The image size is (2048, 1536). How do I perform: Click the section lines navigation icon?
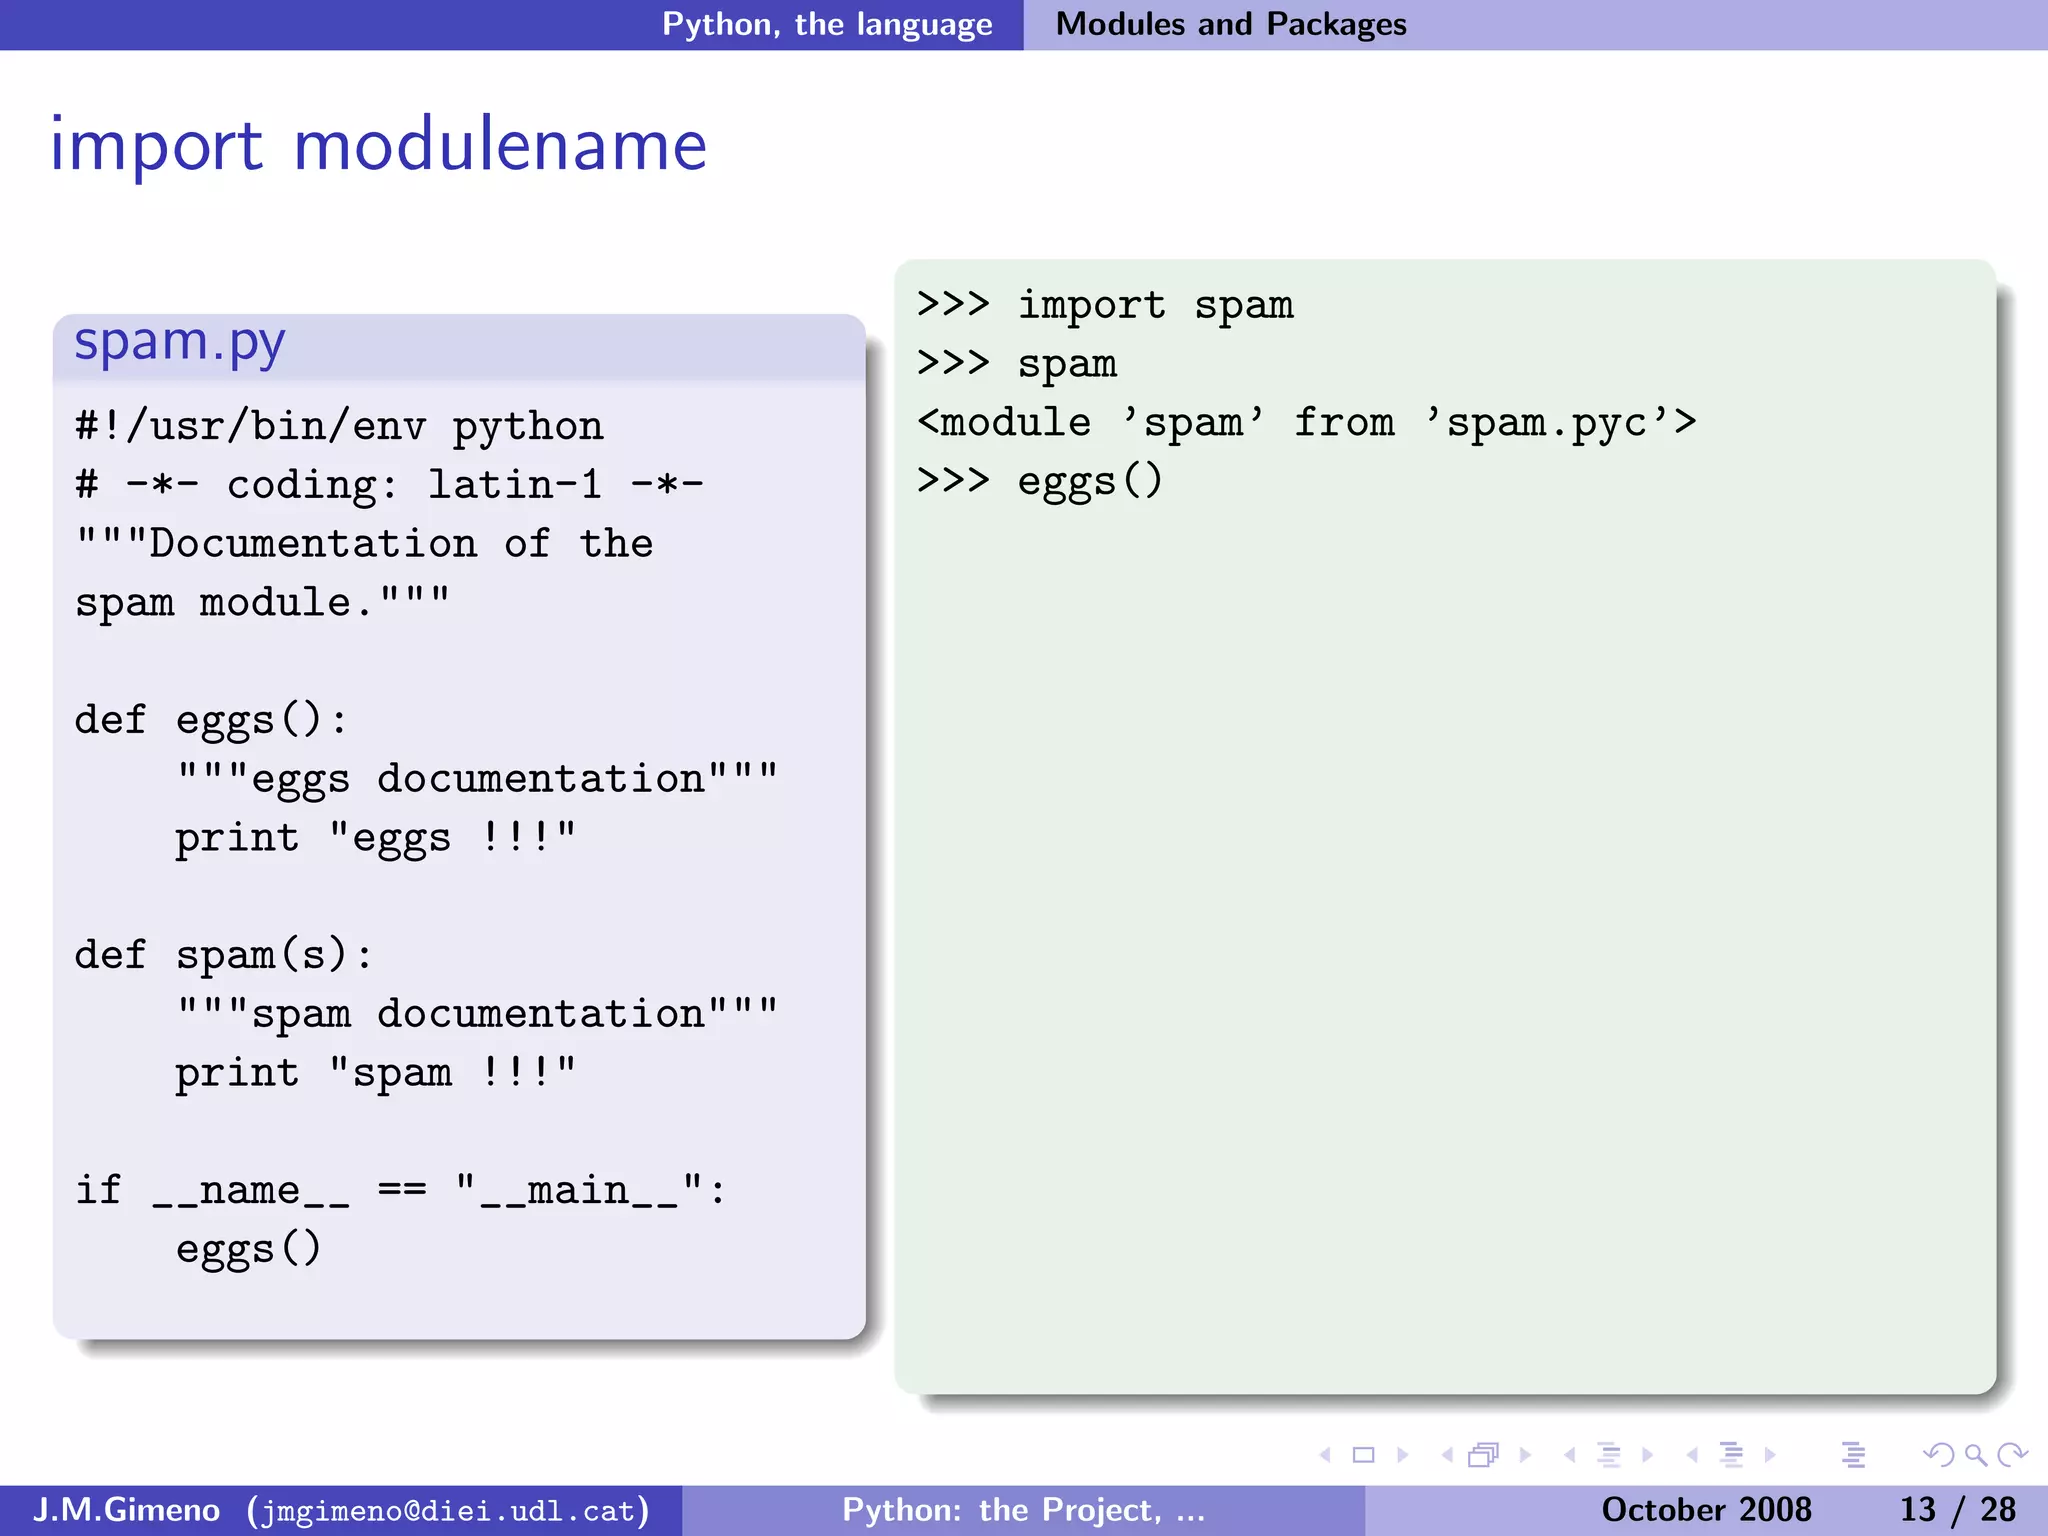click(1731, 1455)
